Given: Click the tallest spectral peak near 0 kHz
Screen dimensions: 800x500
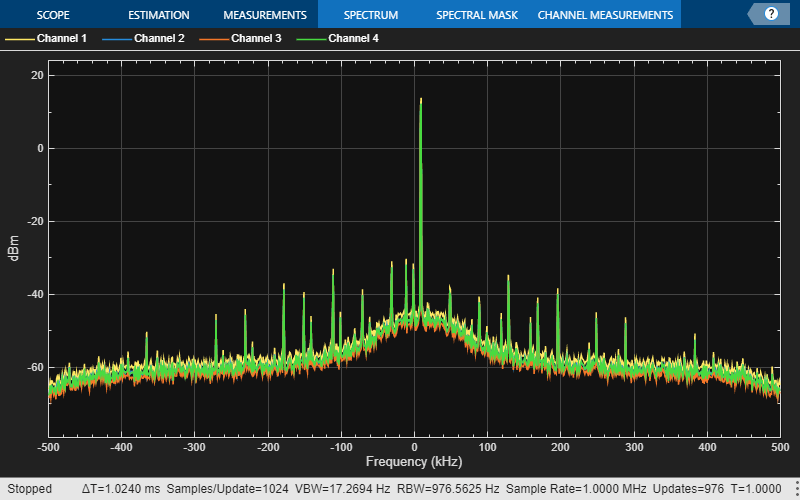Looking at the screenshot, I should tap(421, 101).
